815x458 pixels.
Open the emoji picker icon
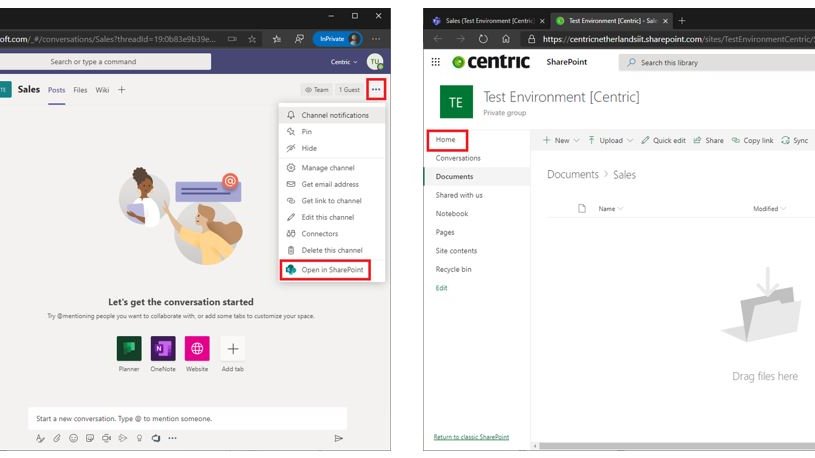(73, 438)
